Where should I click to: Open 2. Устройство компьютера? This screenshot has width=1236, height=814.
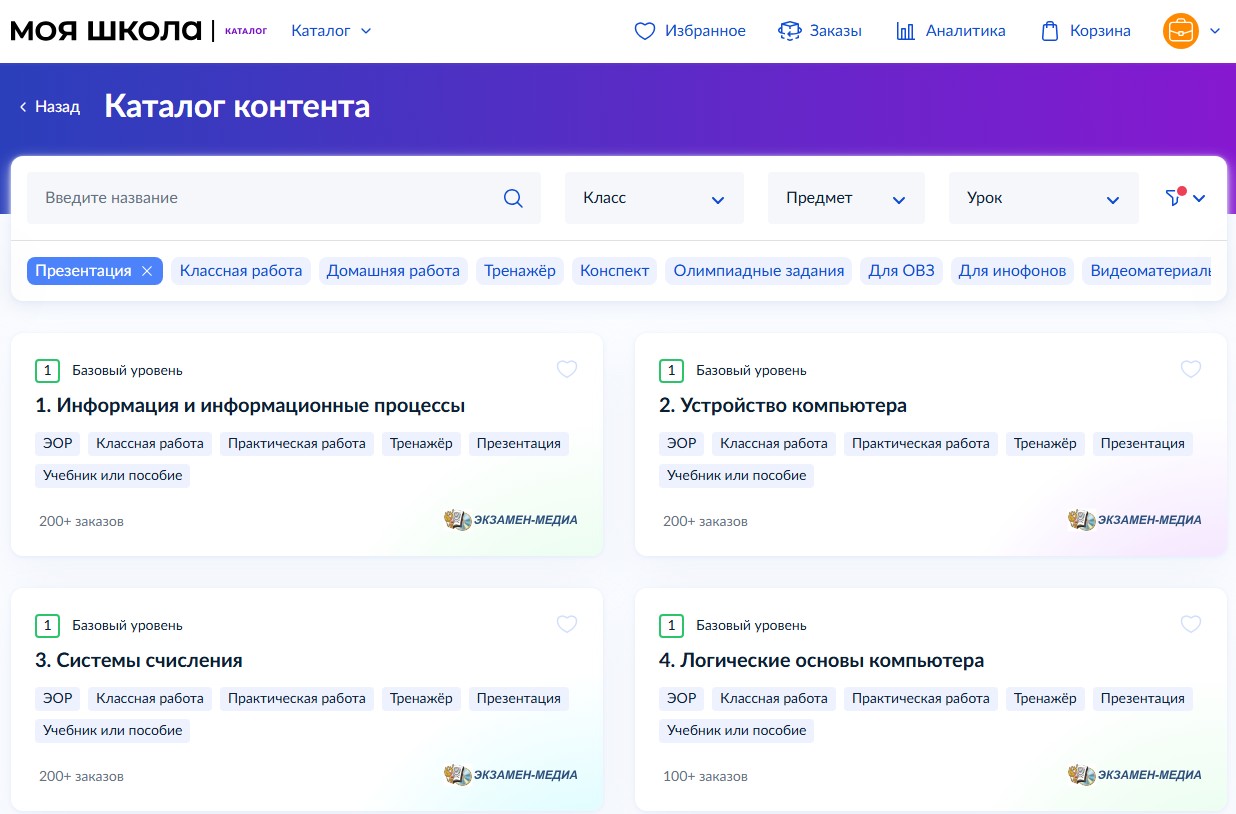tap(783, 406)
